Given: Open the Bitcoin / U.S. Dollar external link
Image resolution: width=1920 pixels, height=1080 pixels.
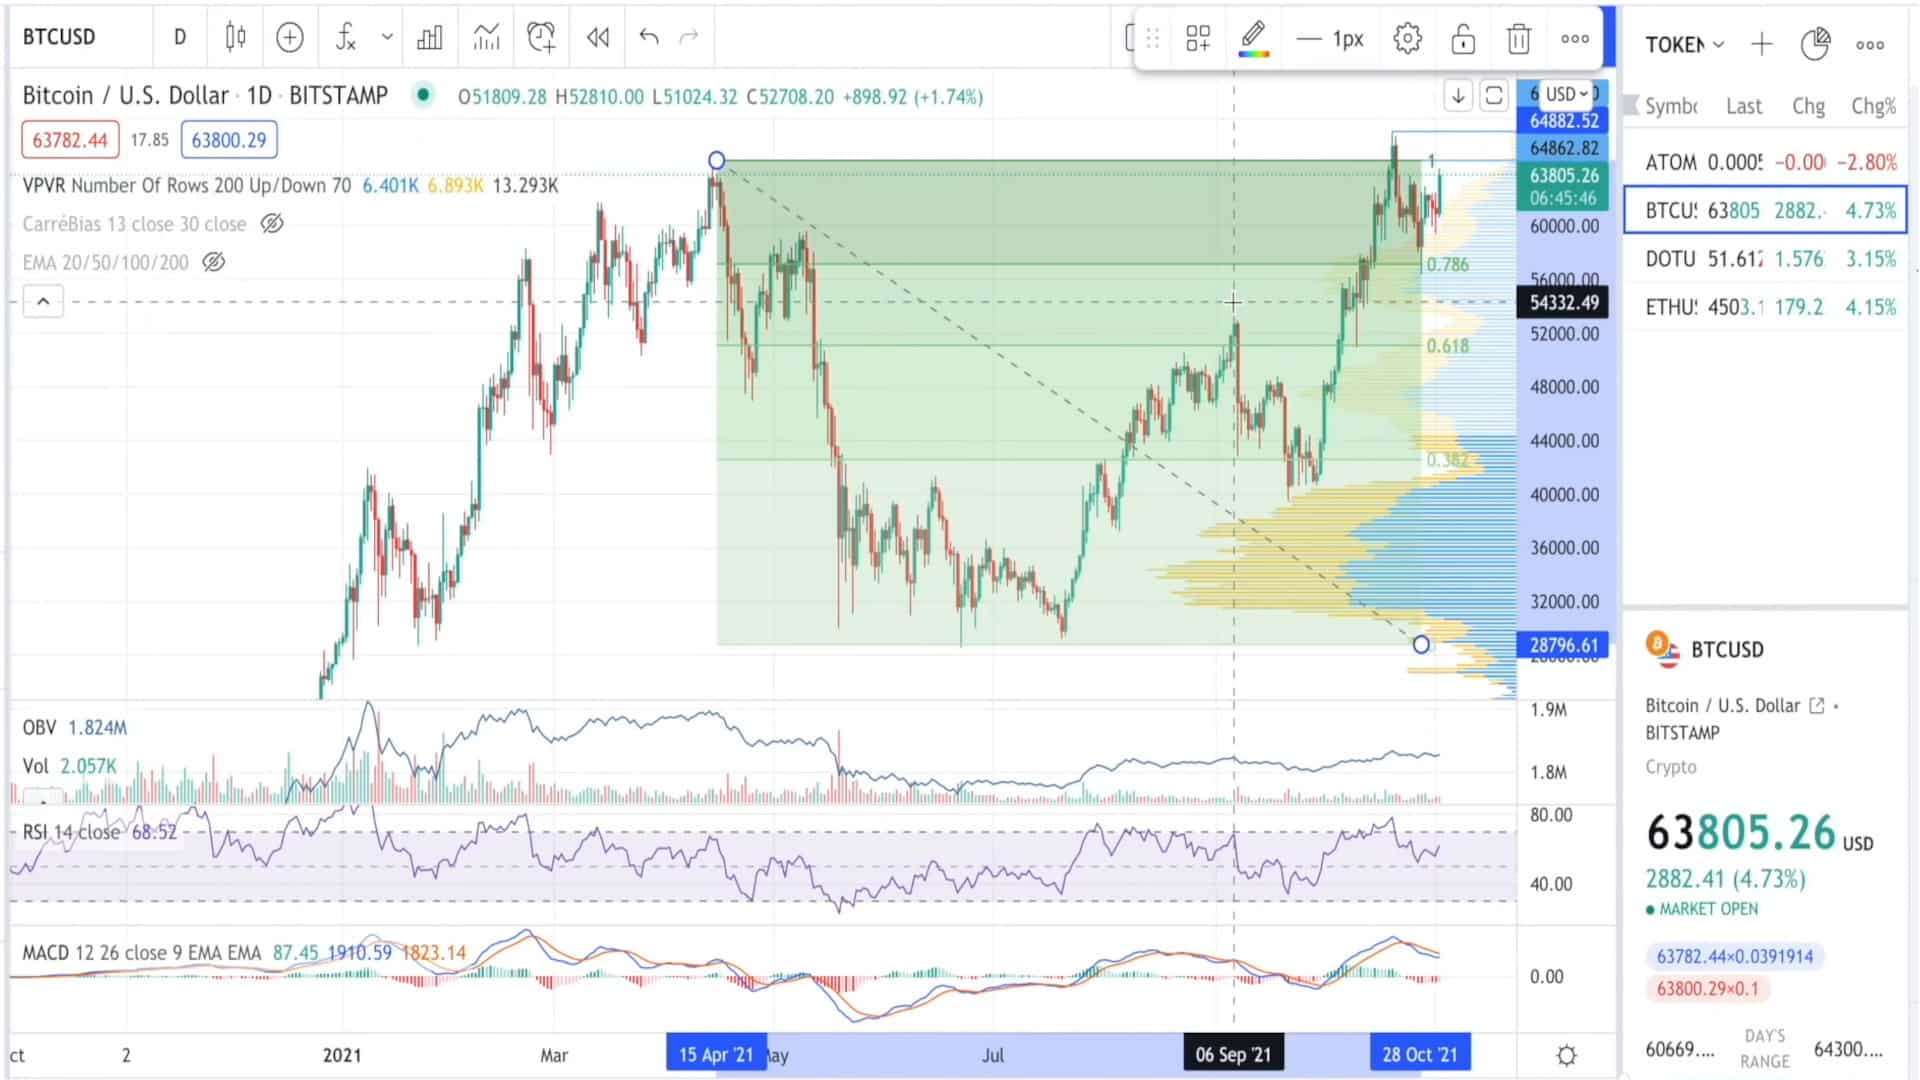Looking at the screenshot, I should 1817,706.
